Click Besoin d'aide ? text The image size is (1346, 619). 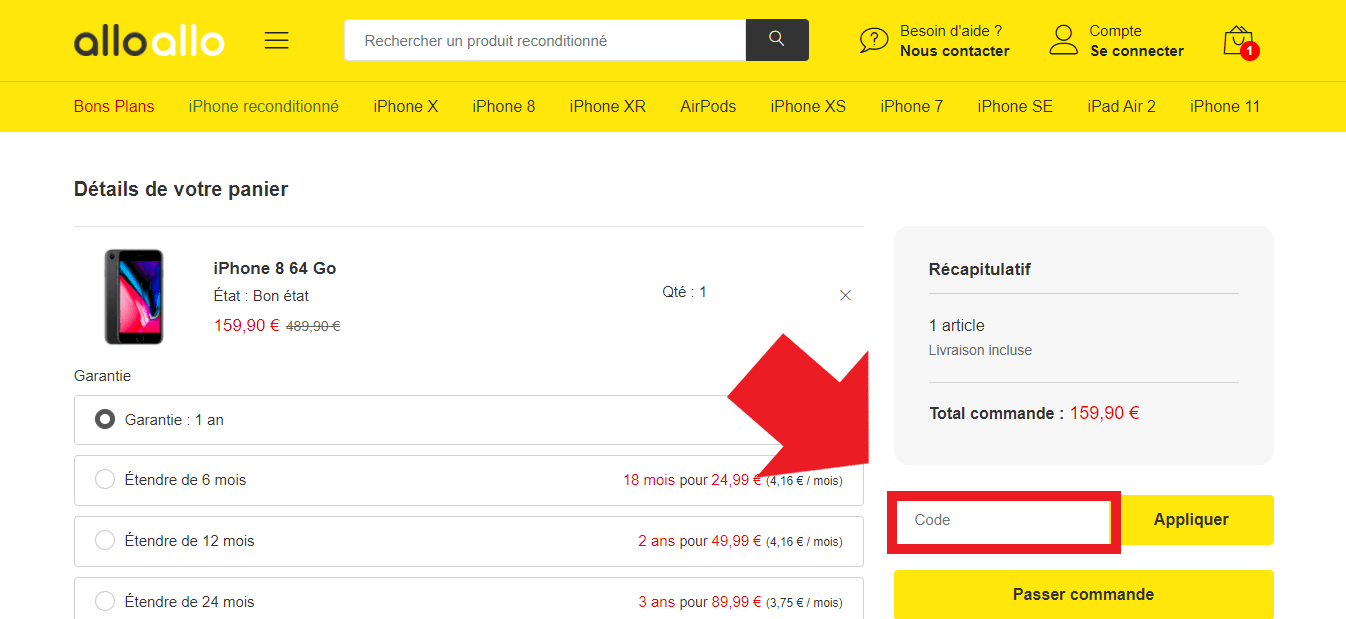tap(951, 31)
